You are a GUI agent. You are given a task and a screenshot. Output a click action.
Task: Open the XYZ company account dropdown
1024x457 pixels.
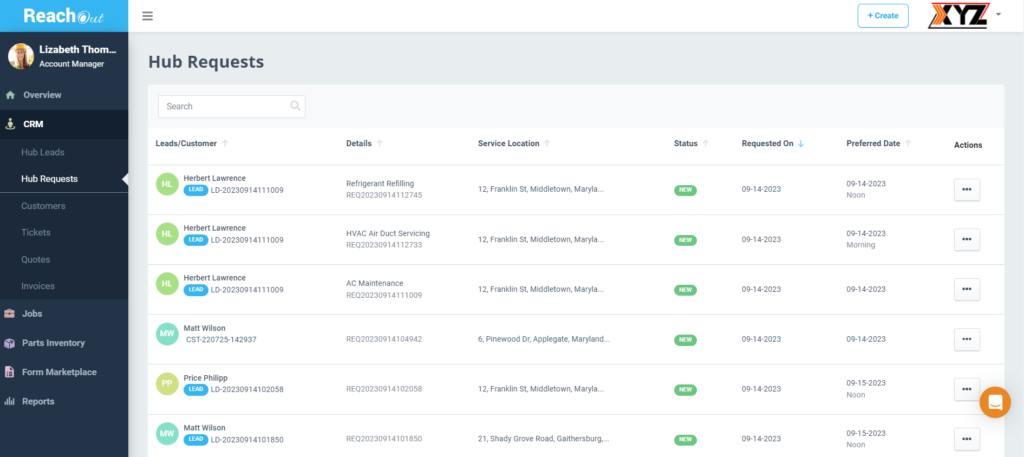pyautogui.click(x=999, y=14)
